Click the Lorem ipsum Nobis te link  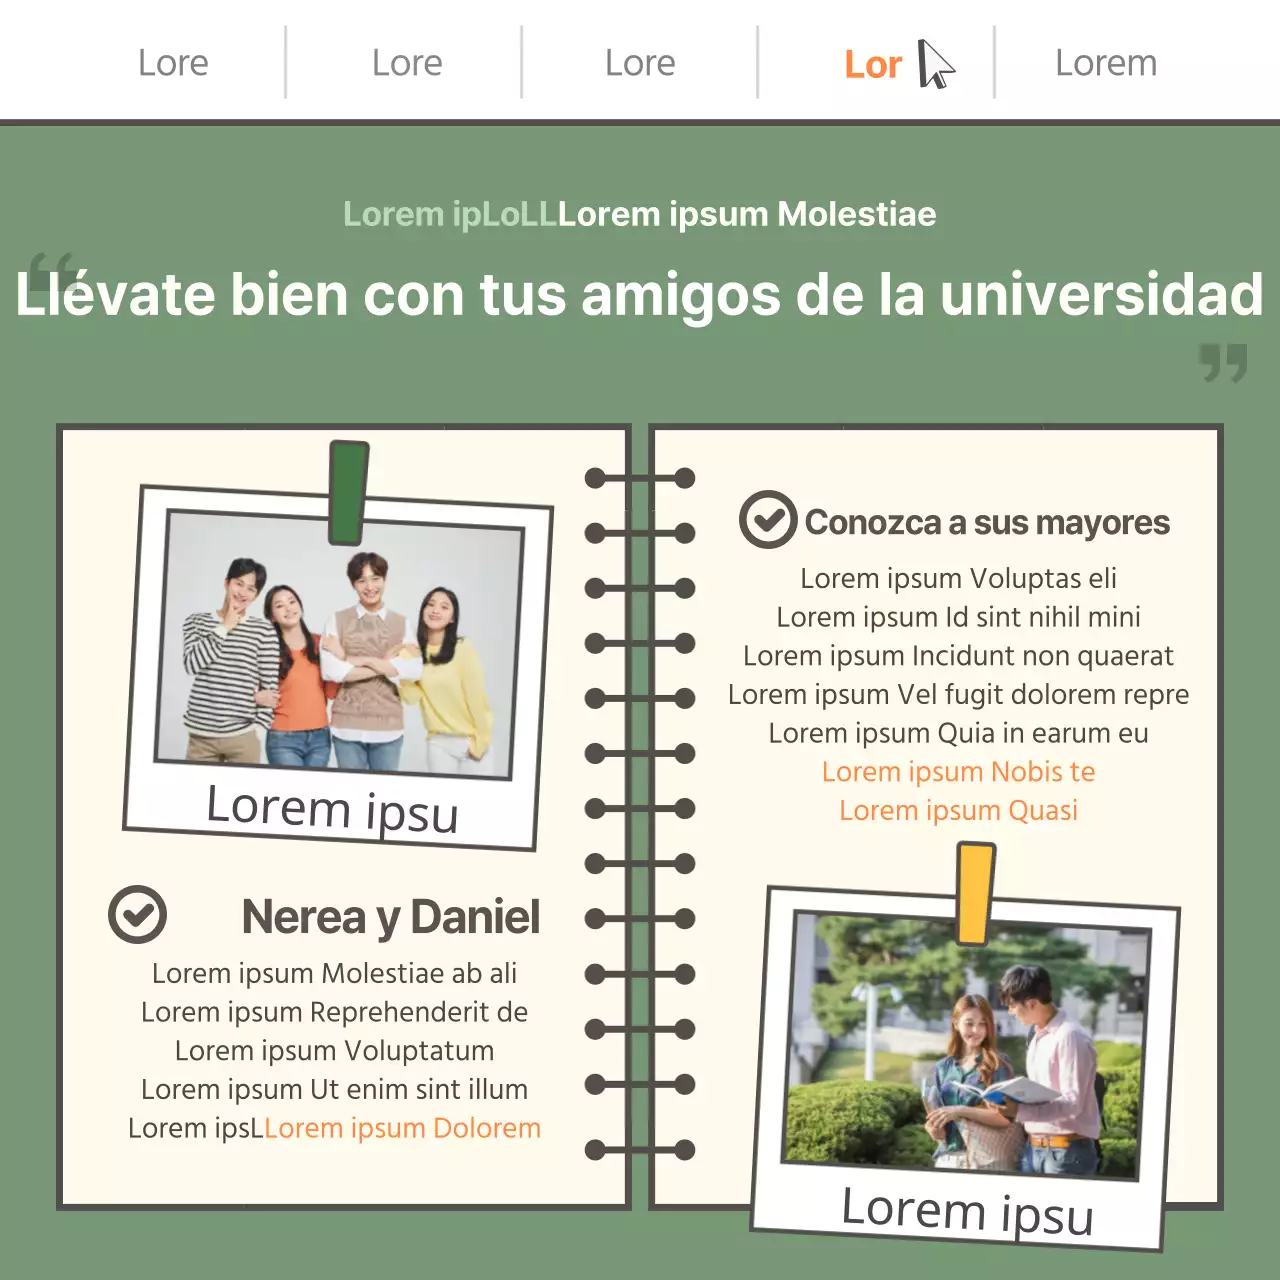958,771
